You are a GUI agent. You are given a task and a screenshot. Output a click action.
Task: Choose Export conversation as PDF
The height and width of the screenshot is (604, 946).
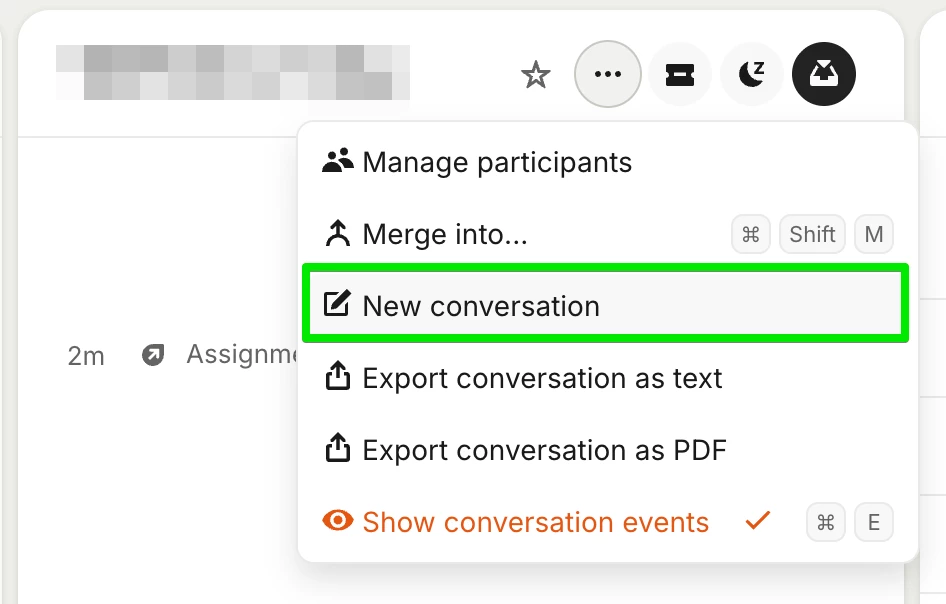click(x=544, y=450)
